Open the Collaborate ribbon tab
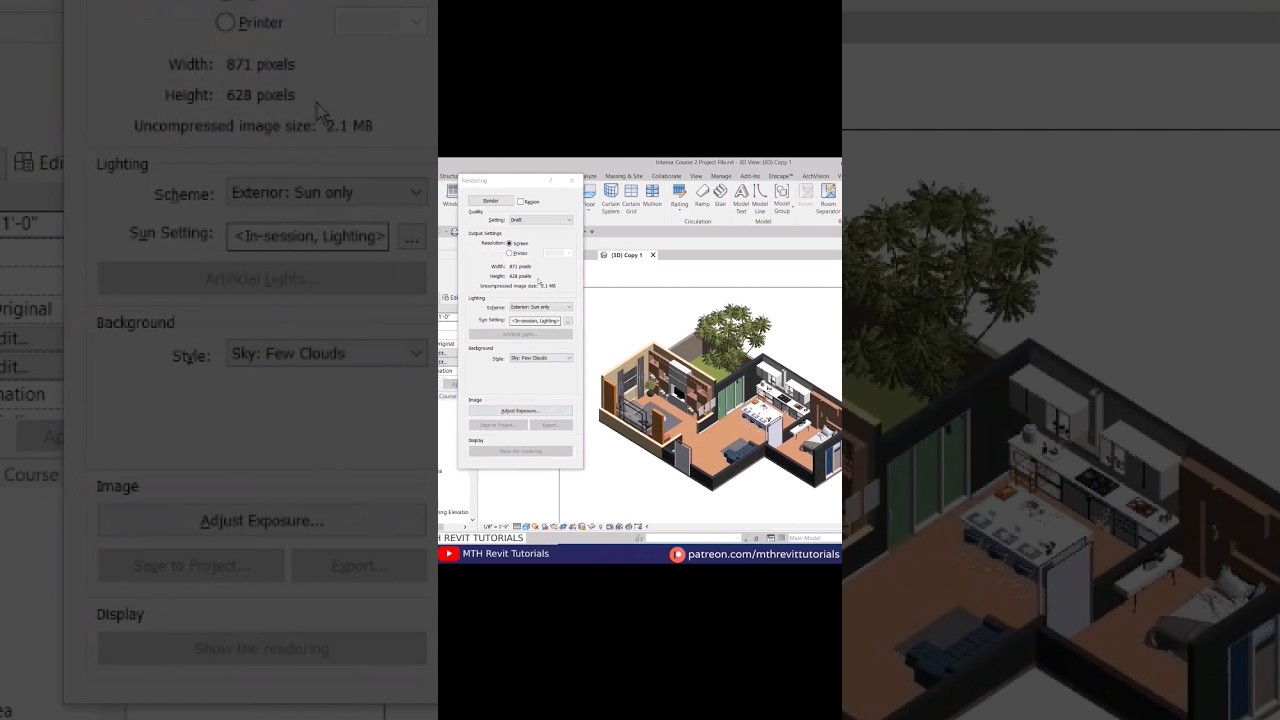Screen dimensions: 1280x720 666,176
